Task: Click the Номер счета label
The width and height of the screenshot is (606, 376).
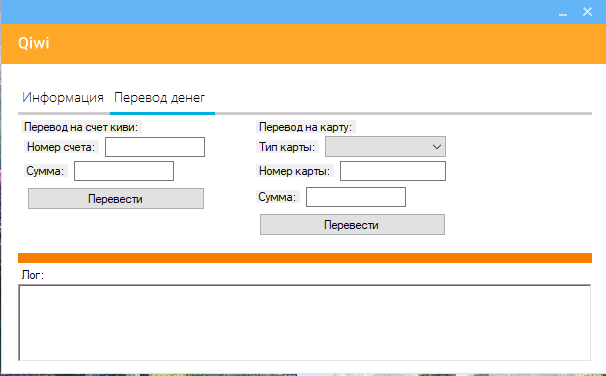Action: pyautogui.click(x=61, y=147)
